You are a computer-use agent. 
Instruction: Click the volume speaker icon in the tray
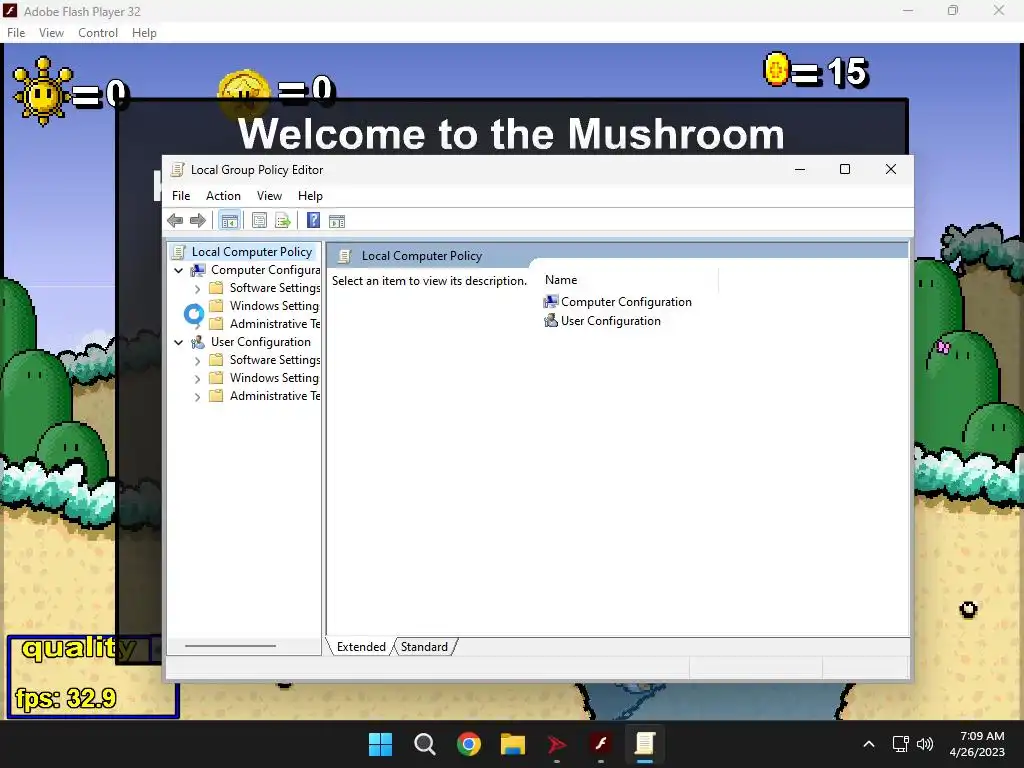click(x=924, y=744)
